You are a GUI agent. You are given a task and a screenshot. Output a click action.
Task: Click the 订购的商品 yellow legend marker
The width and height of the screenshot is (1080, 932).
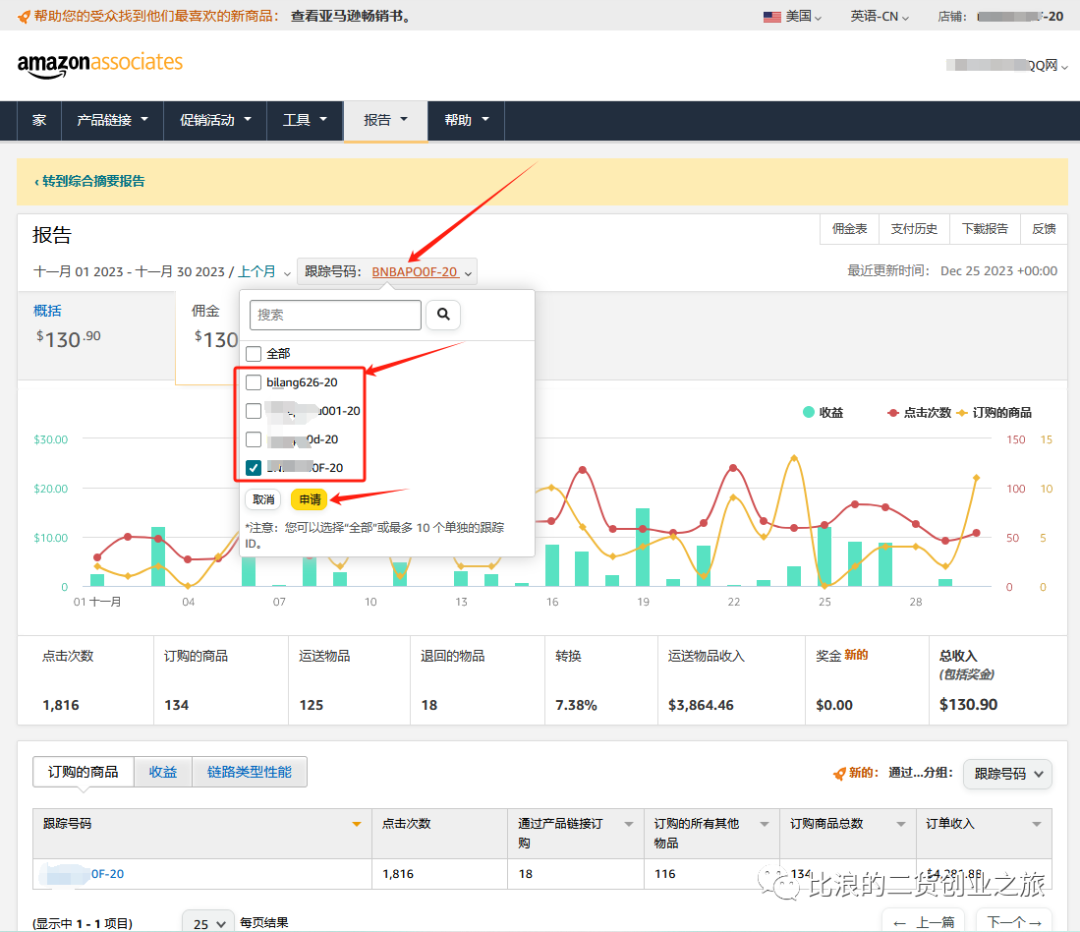[962, 413]
